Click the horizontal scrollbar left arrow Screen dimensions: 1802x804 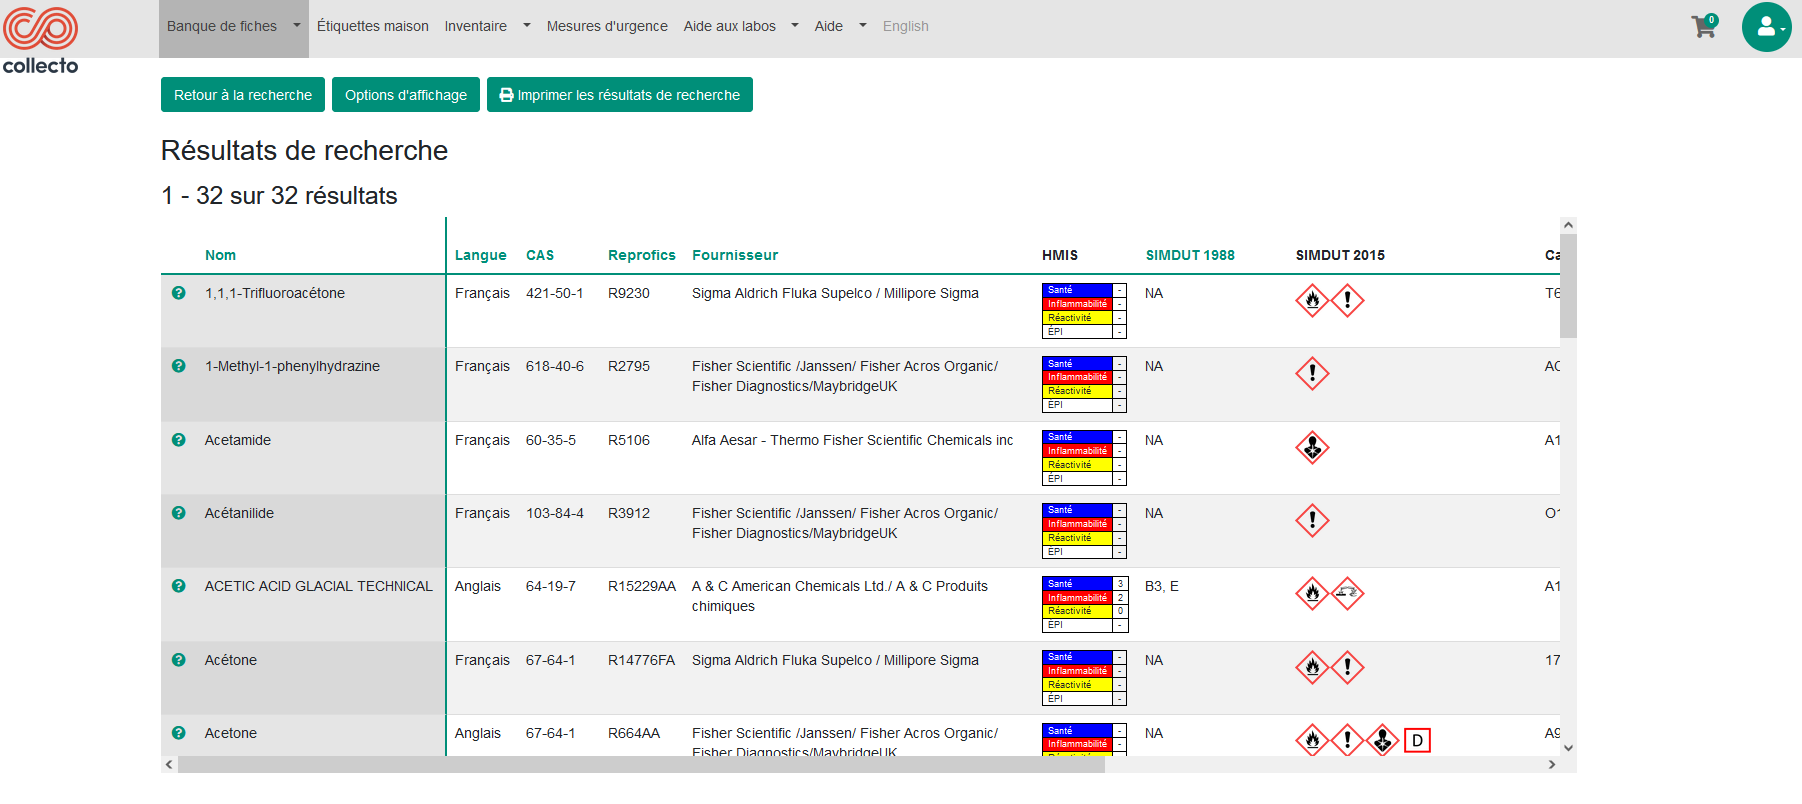coord(169,764)
